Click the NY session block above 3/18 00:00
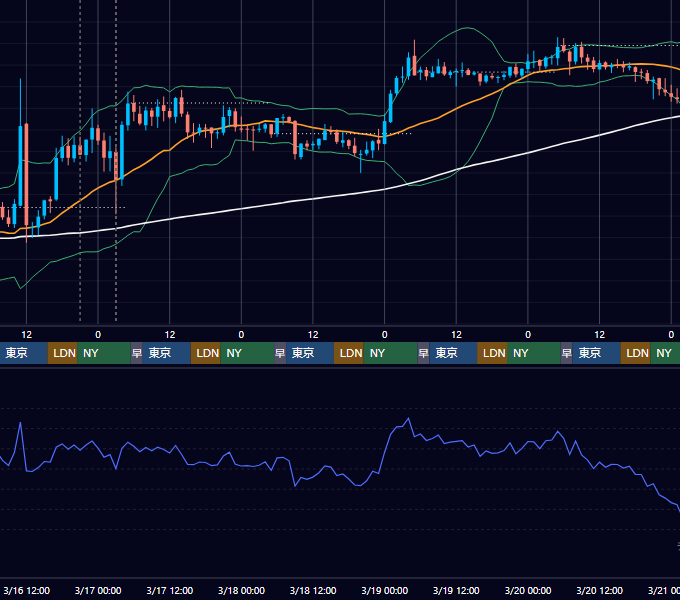This screenshot has width=680, height=600. (x=247, y=353)
